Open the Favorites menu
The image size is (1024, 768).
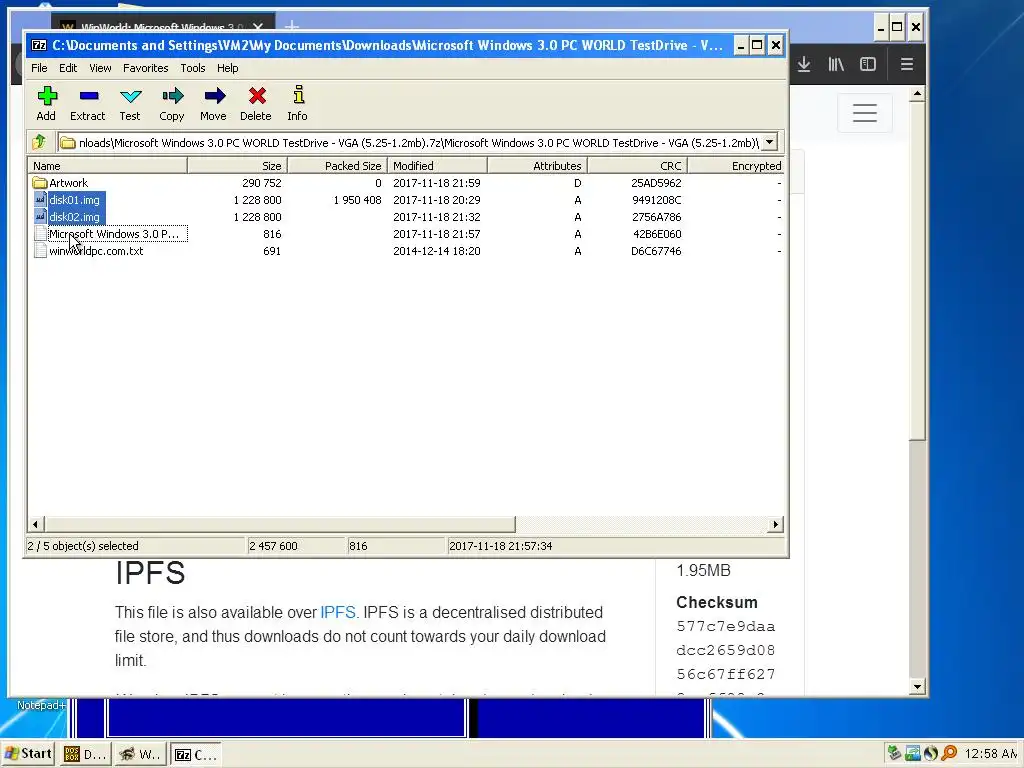pos(146,68)
